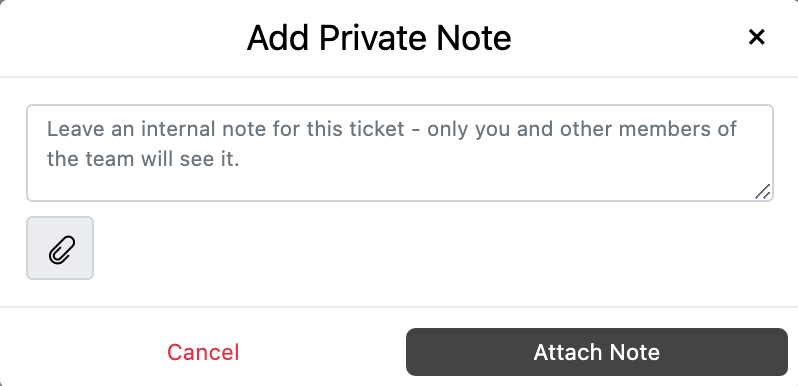
Task: Place the cursor in the private note box
Action: click(400, 153)
